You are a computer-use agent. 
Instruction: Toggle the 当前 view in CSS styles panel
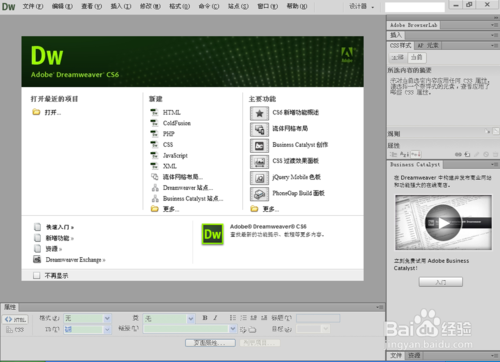click(x=416, y=58)
